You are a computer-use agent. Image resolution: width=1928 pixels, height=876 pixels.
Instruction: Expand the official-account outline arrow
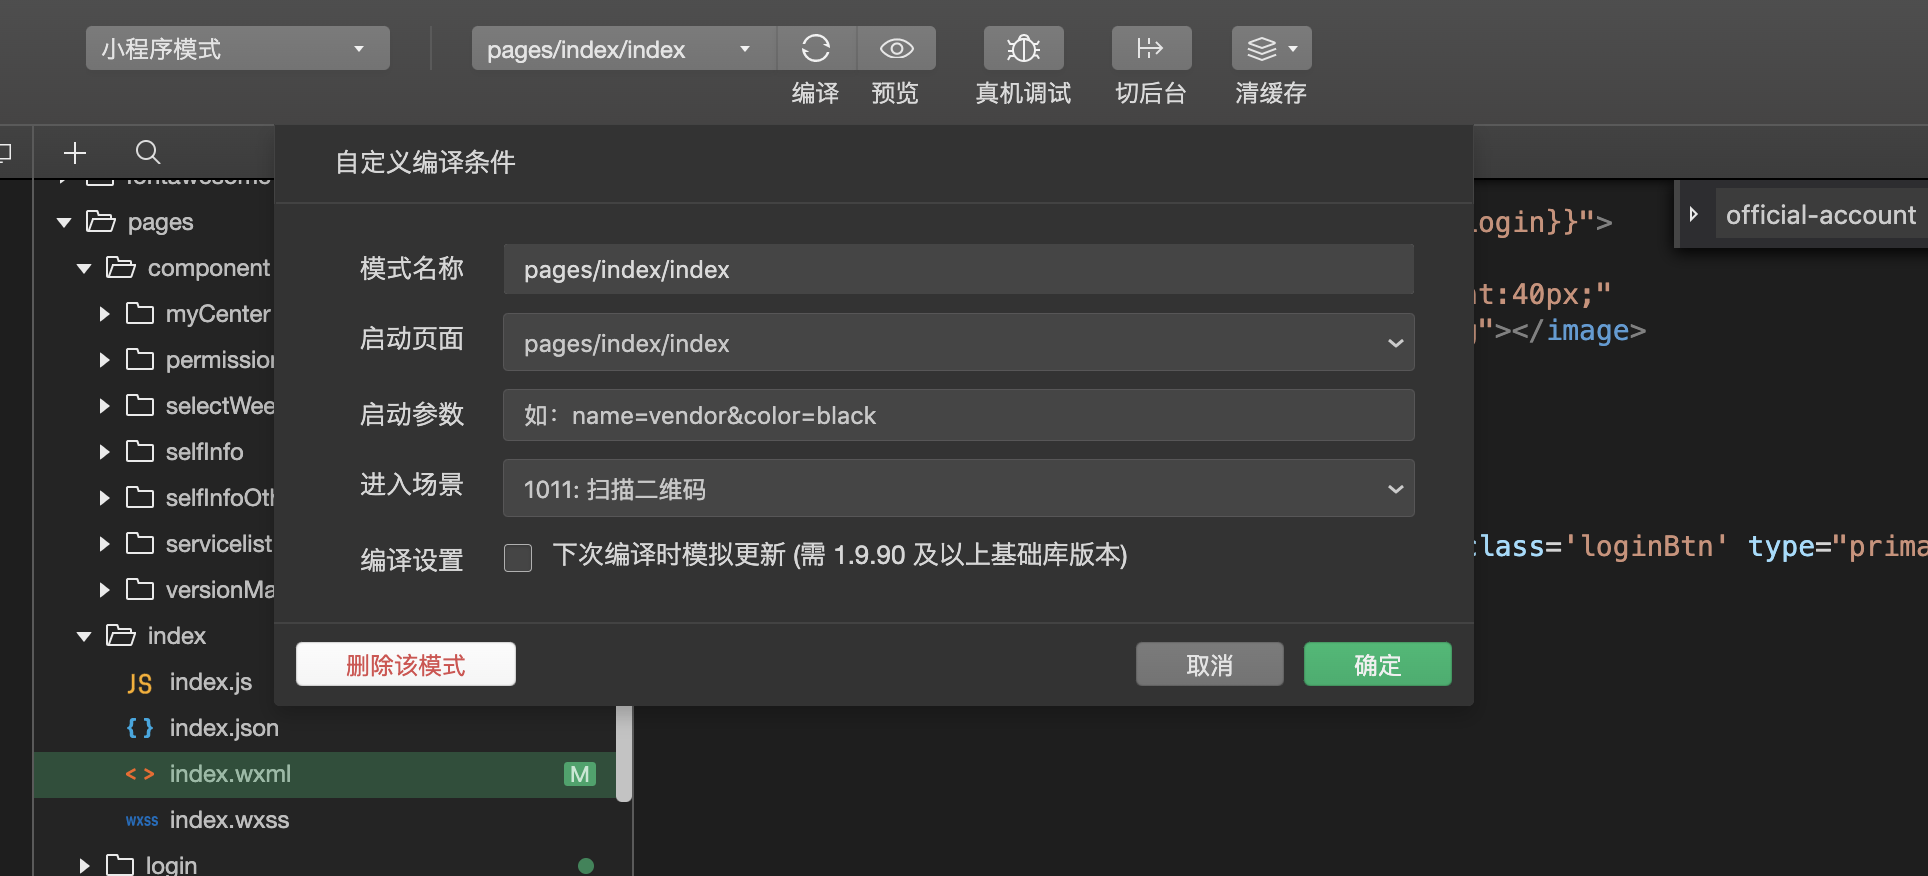[1693, 214]
